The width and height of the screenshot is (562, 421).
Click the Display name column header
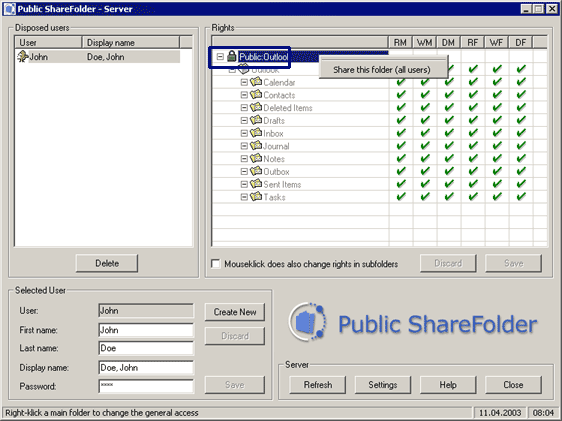131,42
